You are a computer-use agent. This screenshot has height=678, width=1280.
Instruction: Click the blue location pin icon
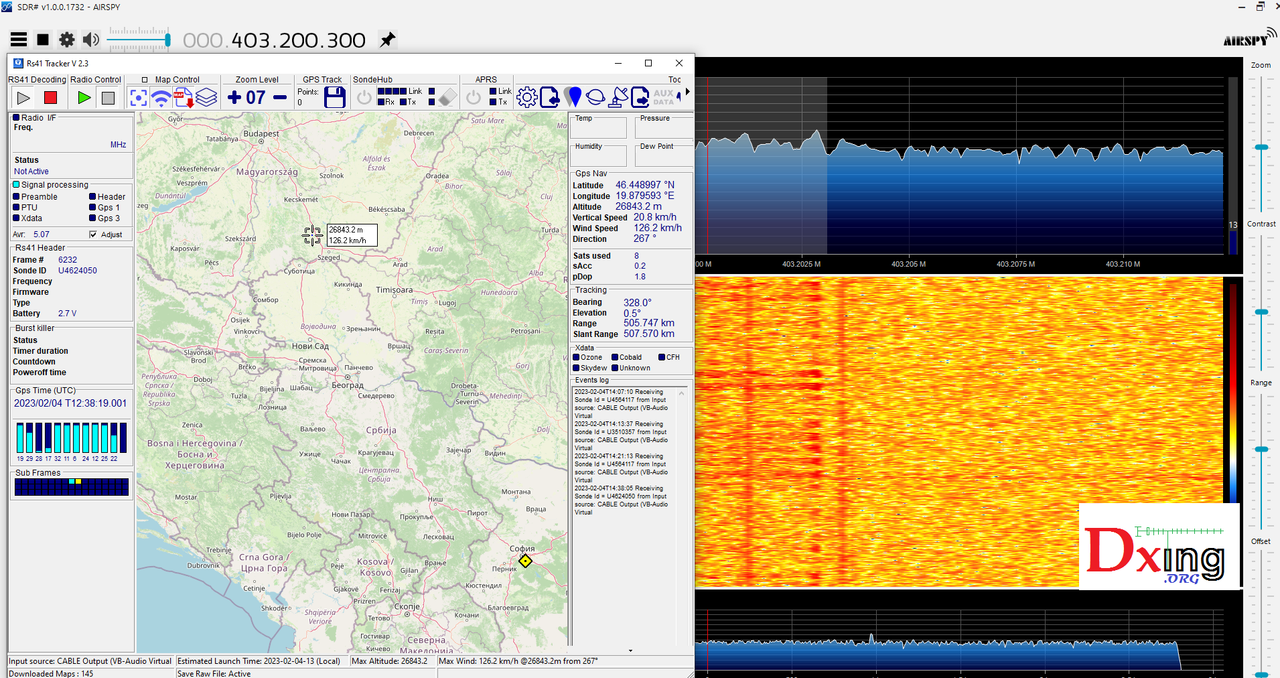click(x=573, y=97)
